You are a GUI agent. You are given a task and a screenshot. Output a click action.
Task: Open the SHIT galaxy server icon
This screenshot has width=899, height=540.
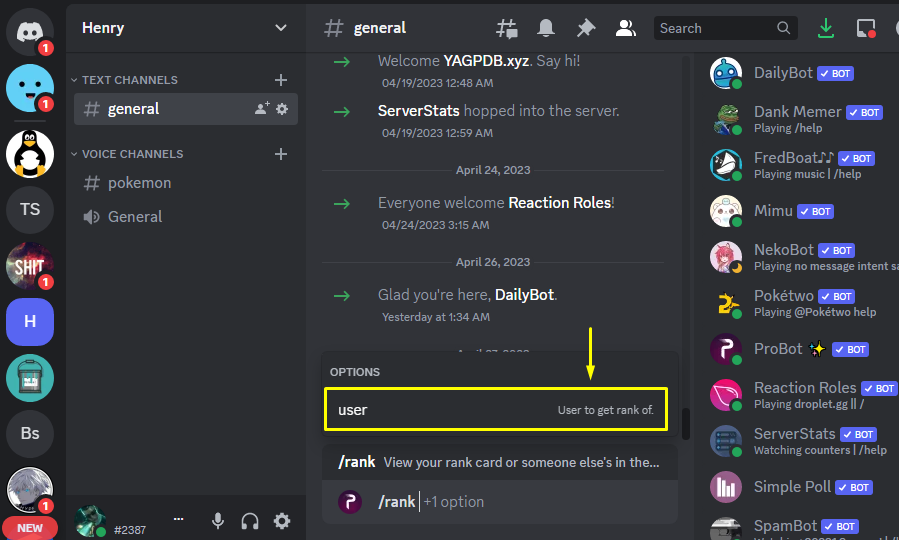tap(30, 265)
